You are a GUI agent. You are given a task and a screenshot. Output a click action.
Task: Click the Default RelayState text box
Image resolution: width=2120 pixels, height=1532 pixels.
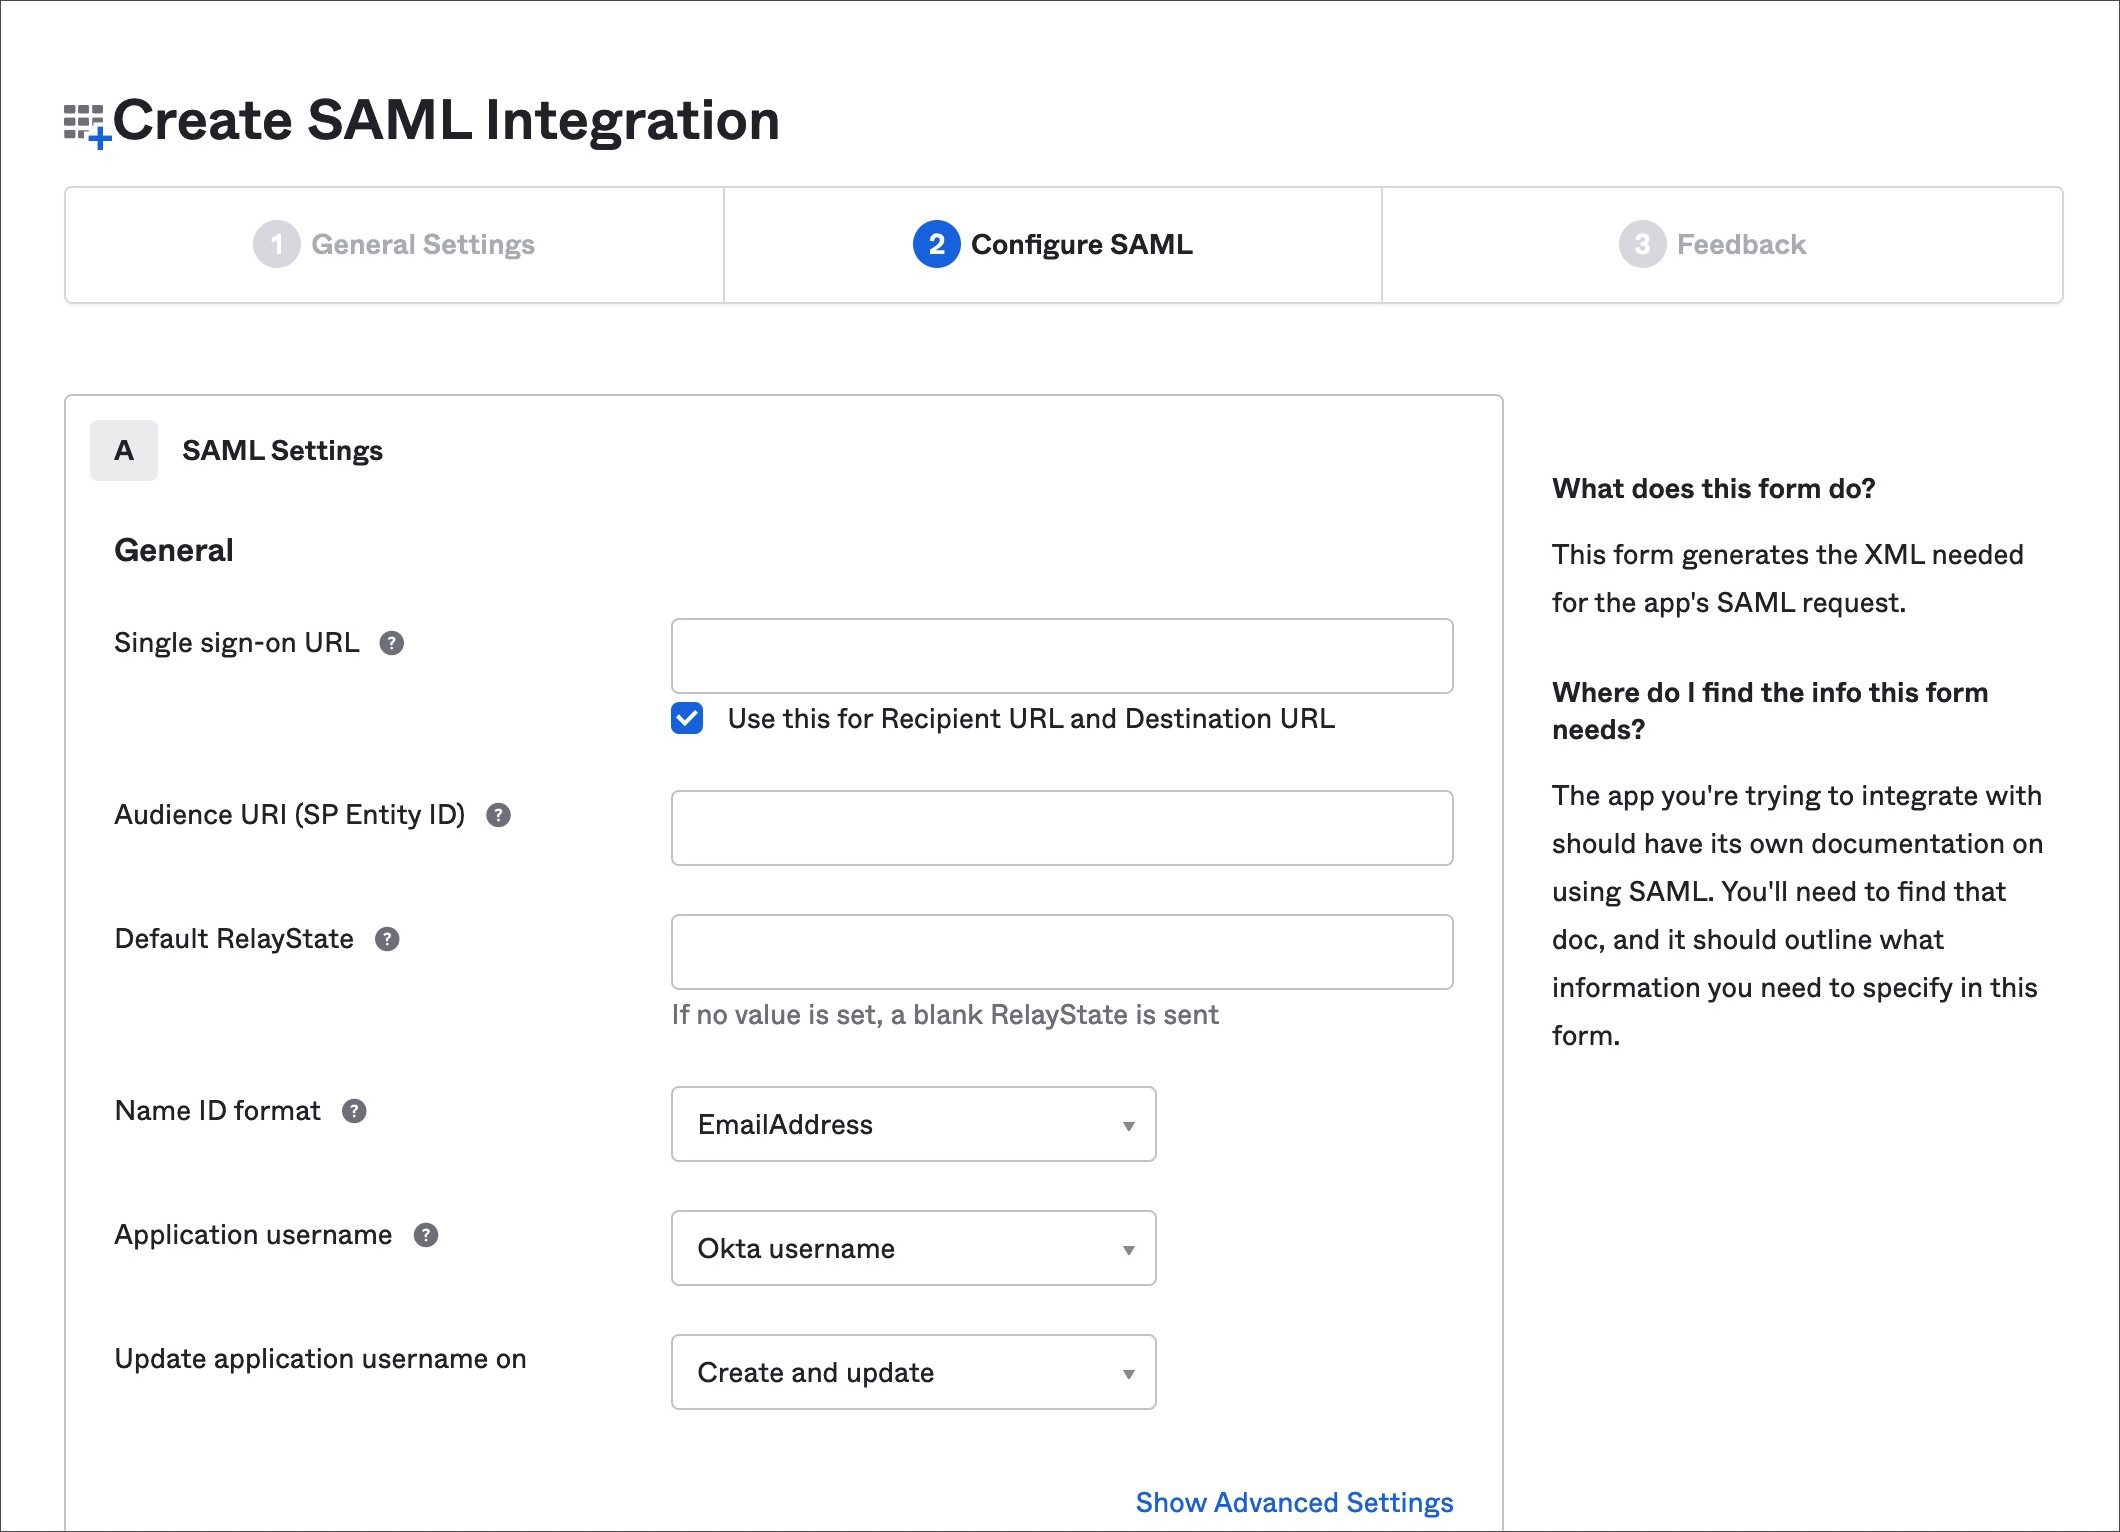click(1062, 952)
